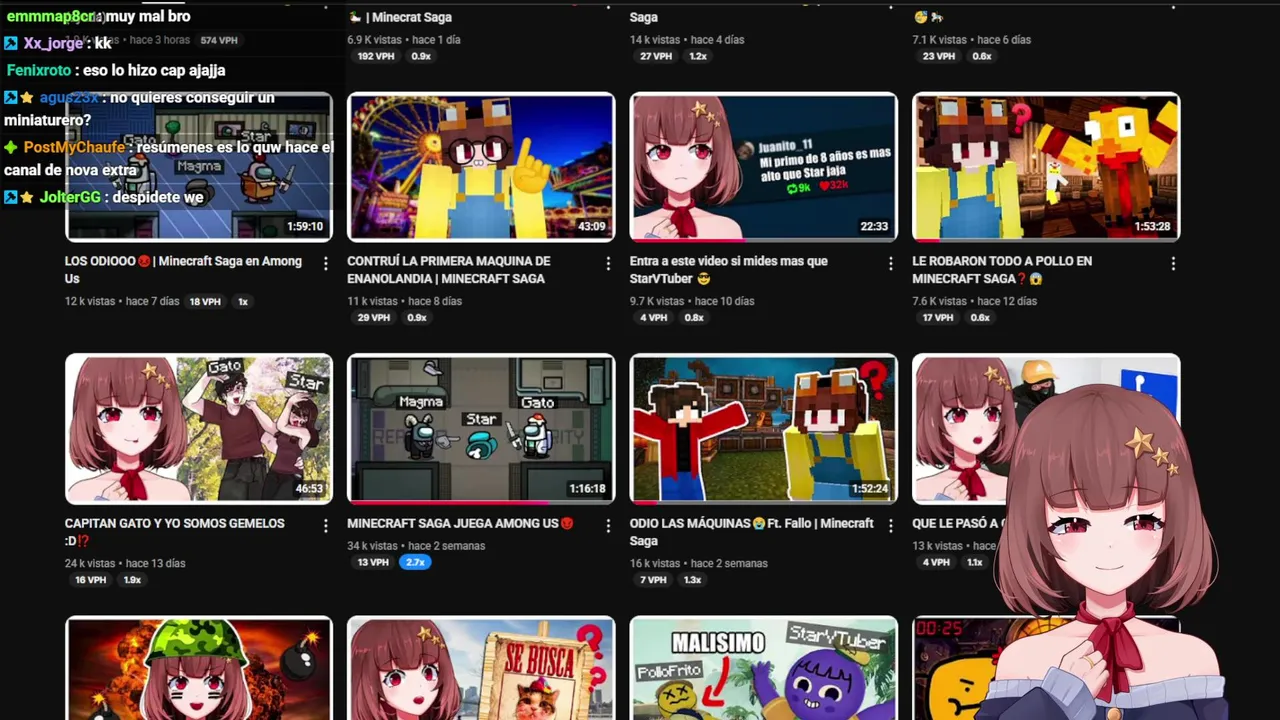
Task: Click title CAPITAN GATO Y YO SOMOS GEMELOS
Action: click(x=175, y=532)
